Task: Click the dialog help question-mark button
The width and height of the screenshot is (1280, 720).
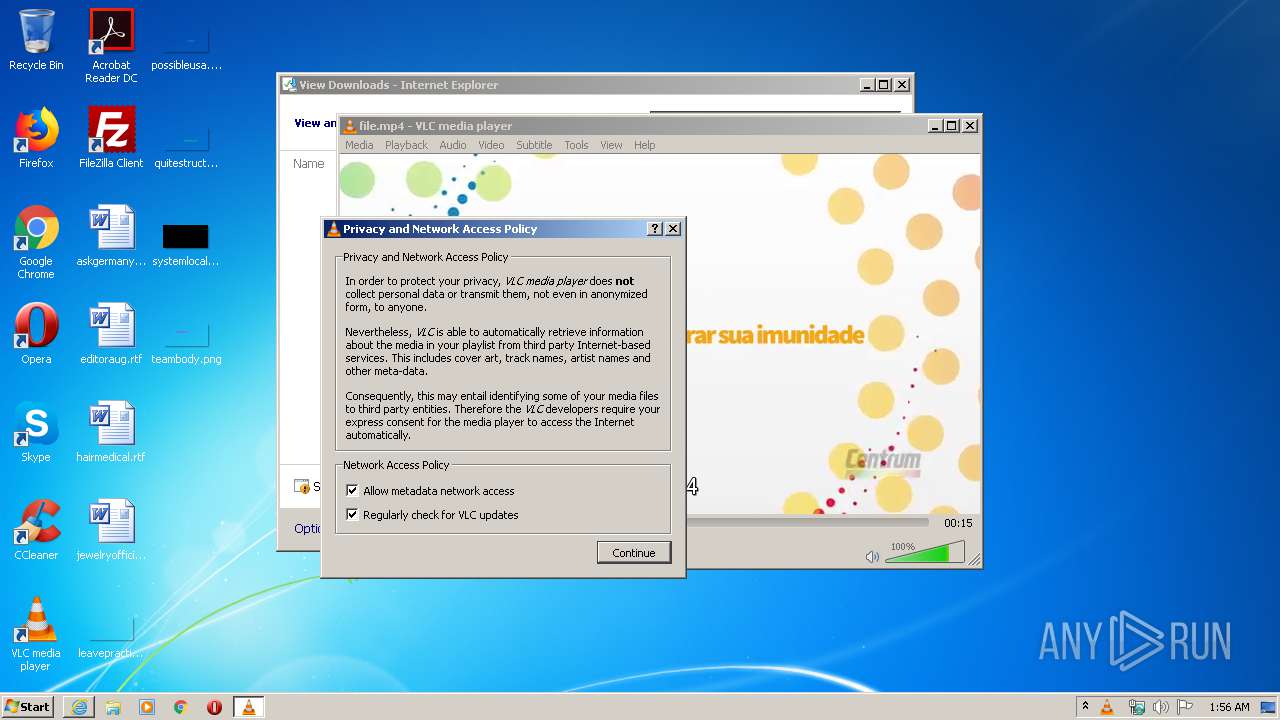Action: point(655,229)
